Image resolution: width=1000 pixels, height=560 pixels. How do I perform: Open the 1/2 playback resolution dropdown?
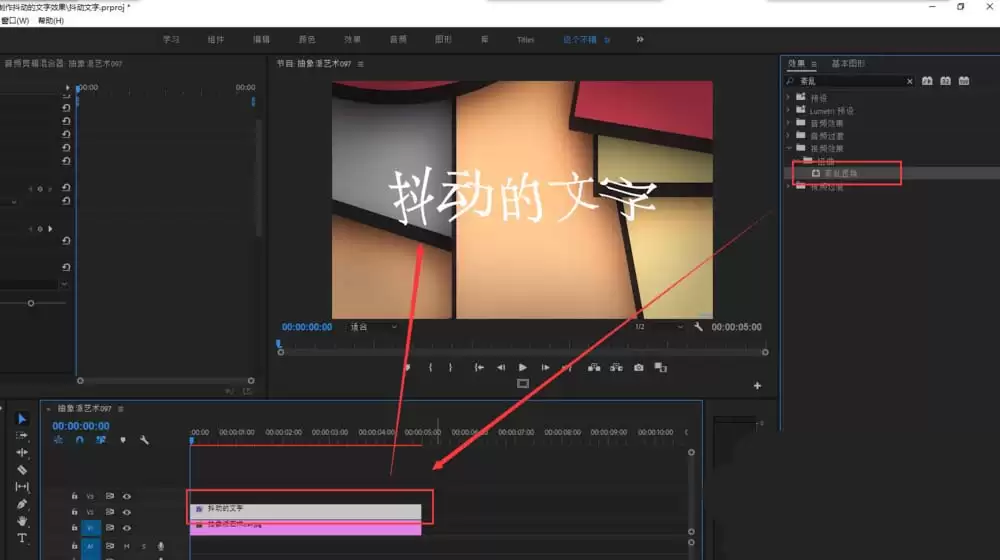pos(658,327)
